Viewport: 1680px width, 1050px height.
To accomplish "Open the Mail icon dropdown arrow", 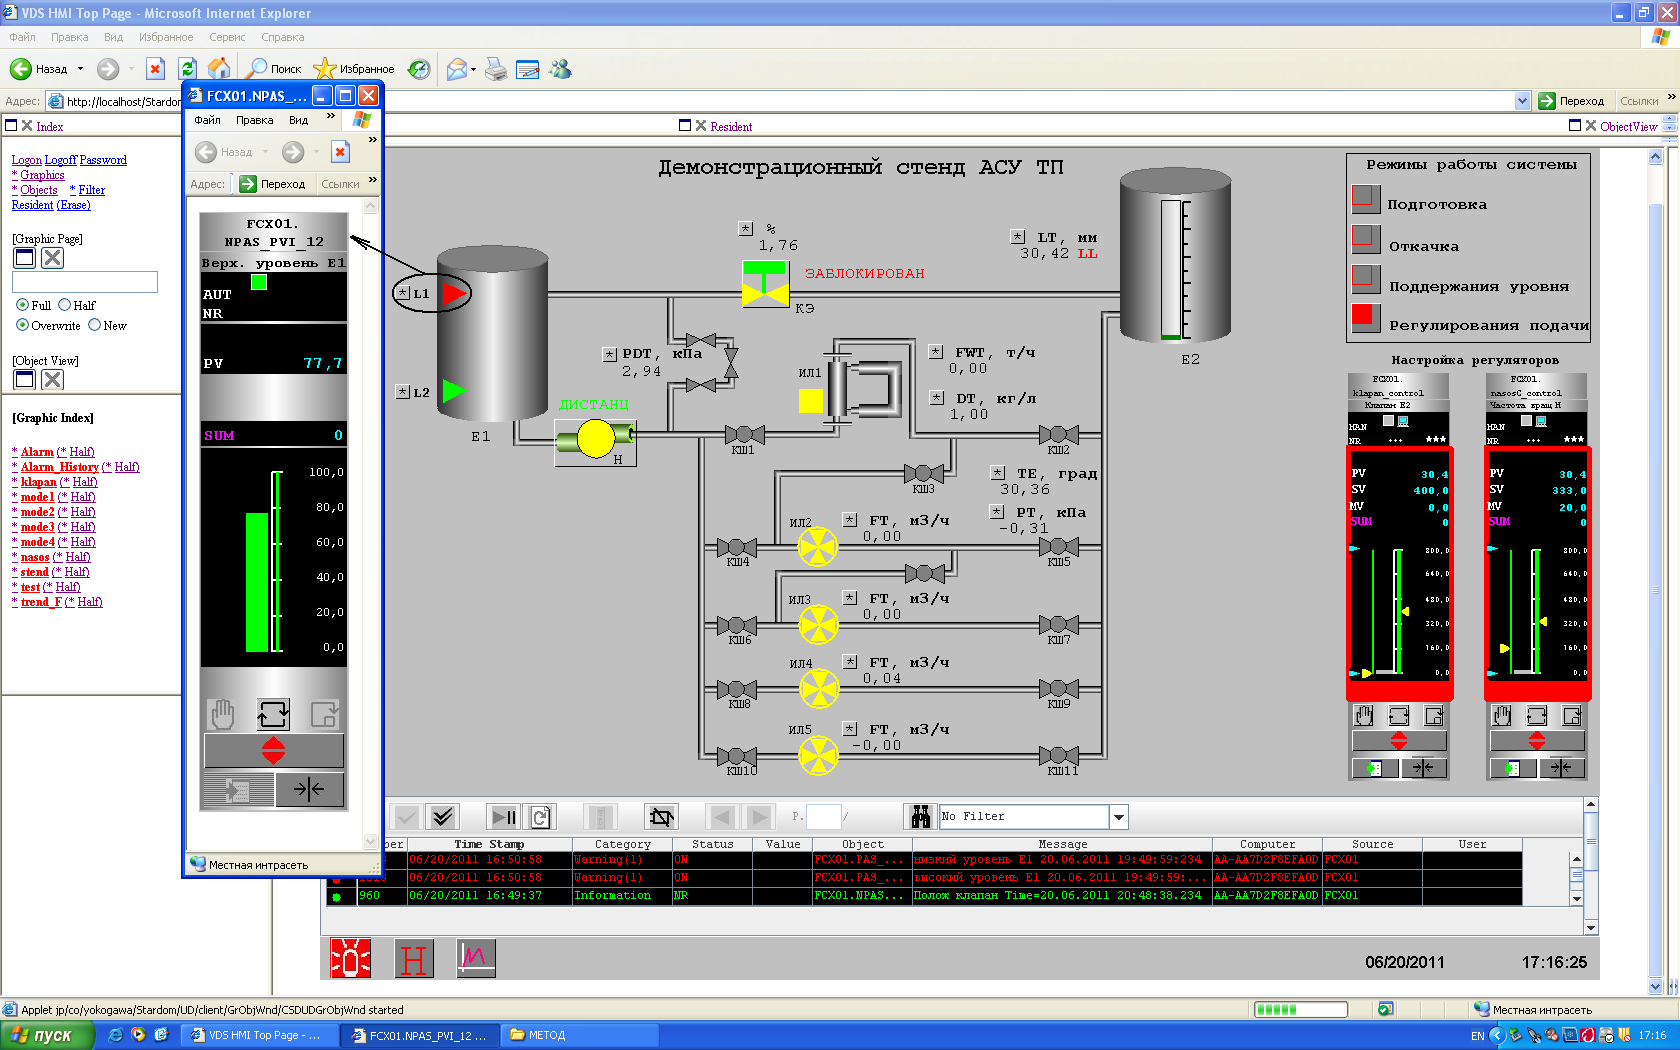I will point(473,69).
